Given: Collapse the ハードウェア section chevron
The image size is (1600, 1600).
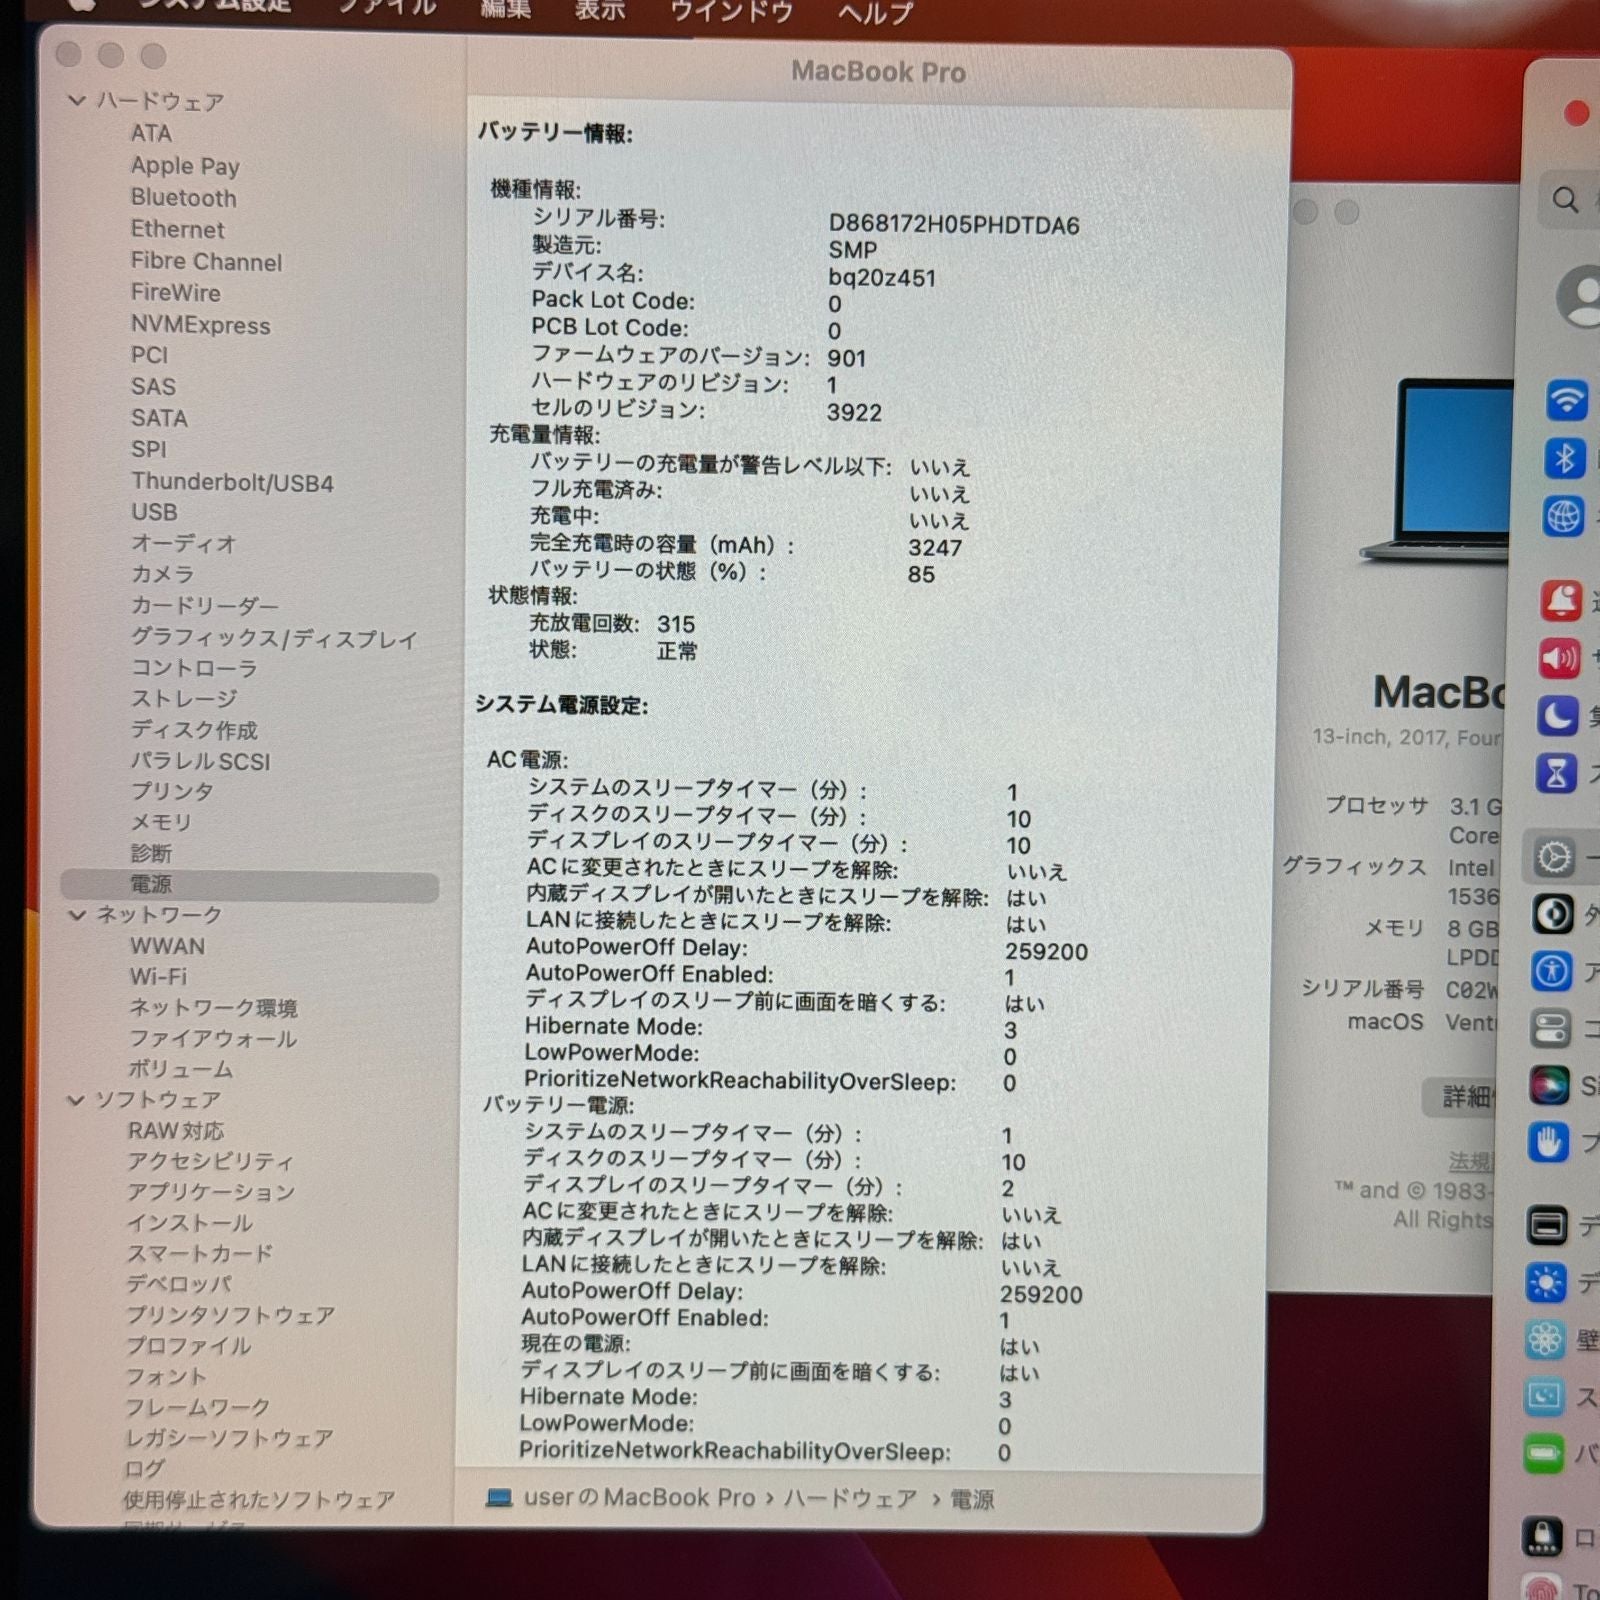Looking at the screenshot, I should [77, 100].
